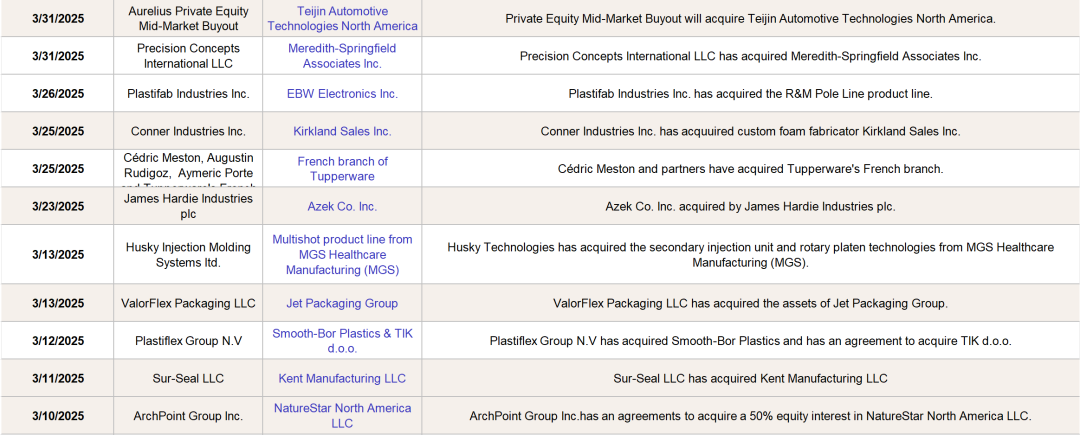Follow the Jet Packaging Group link

[342, 303]
